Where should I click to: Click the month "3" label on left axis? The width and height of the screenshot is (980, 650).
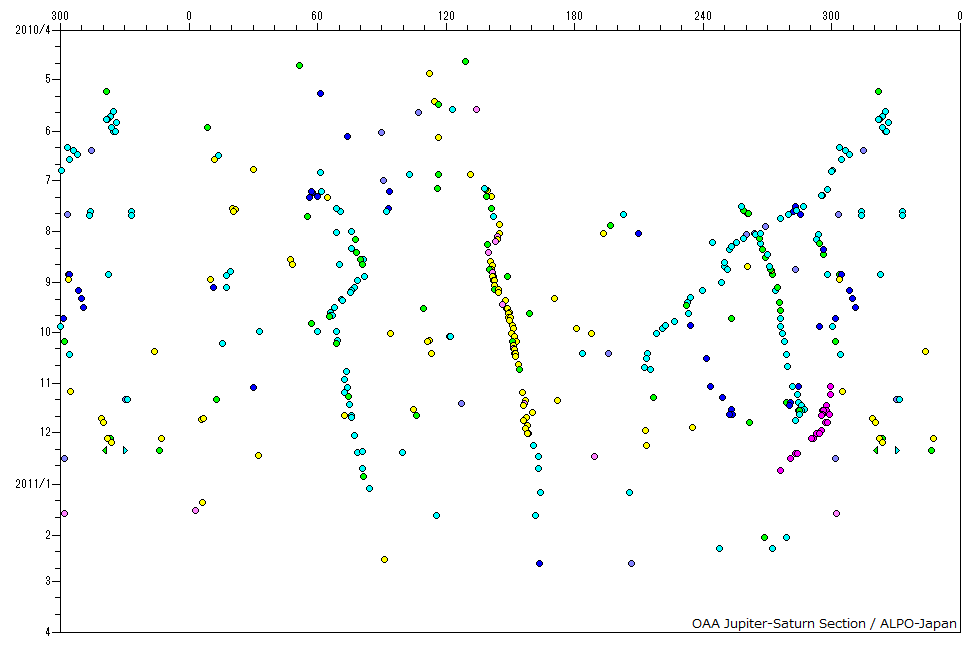tap(48, 581)
